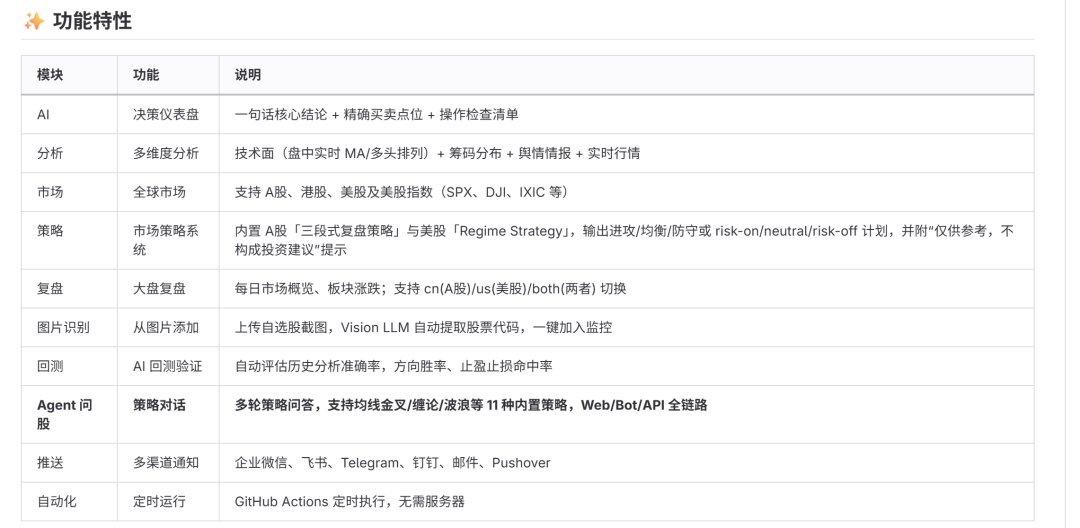Screen dimensions: 1080x528
Task: Click the sparkles emoji beside 功能特性 heading
Action: click(34, 21)
